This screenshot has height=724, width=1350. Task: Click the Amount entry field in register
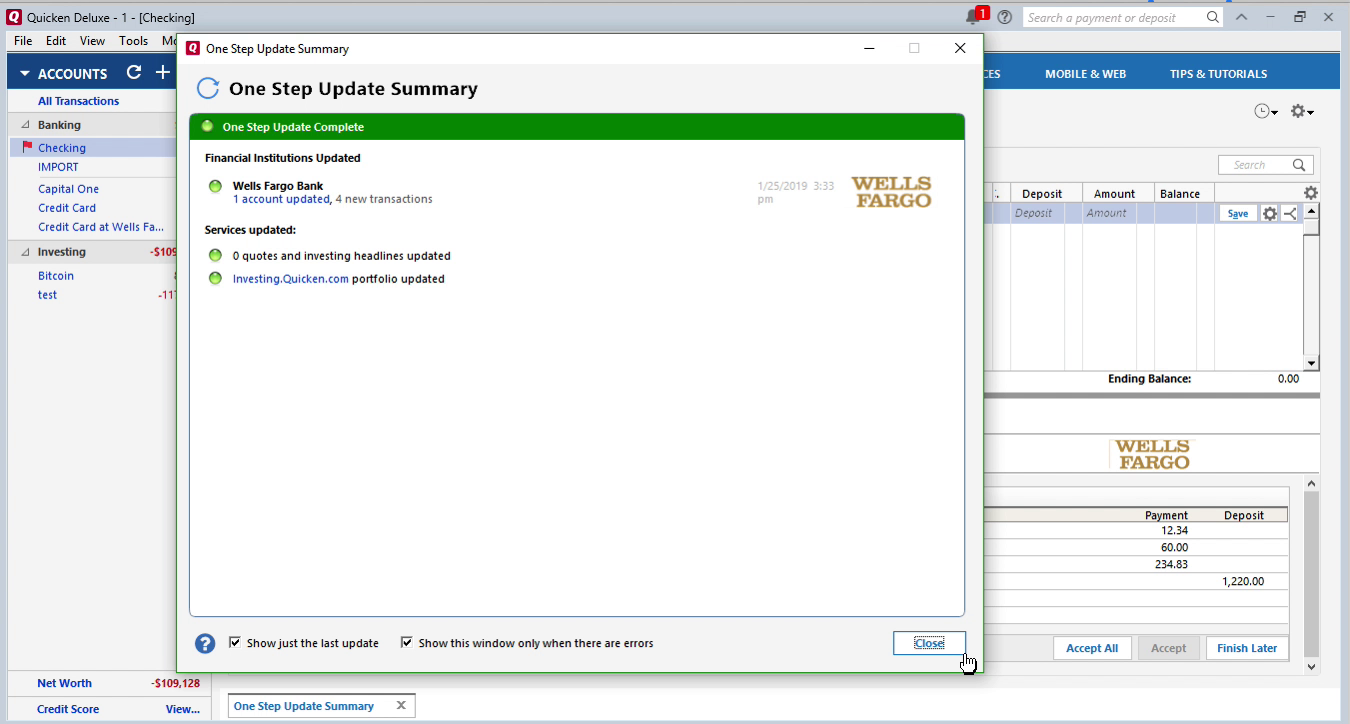point(1118,213)
